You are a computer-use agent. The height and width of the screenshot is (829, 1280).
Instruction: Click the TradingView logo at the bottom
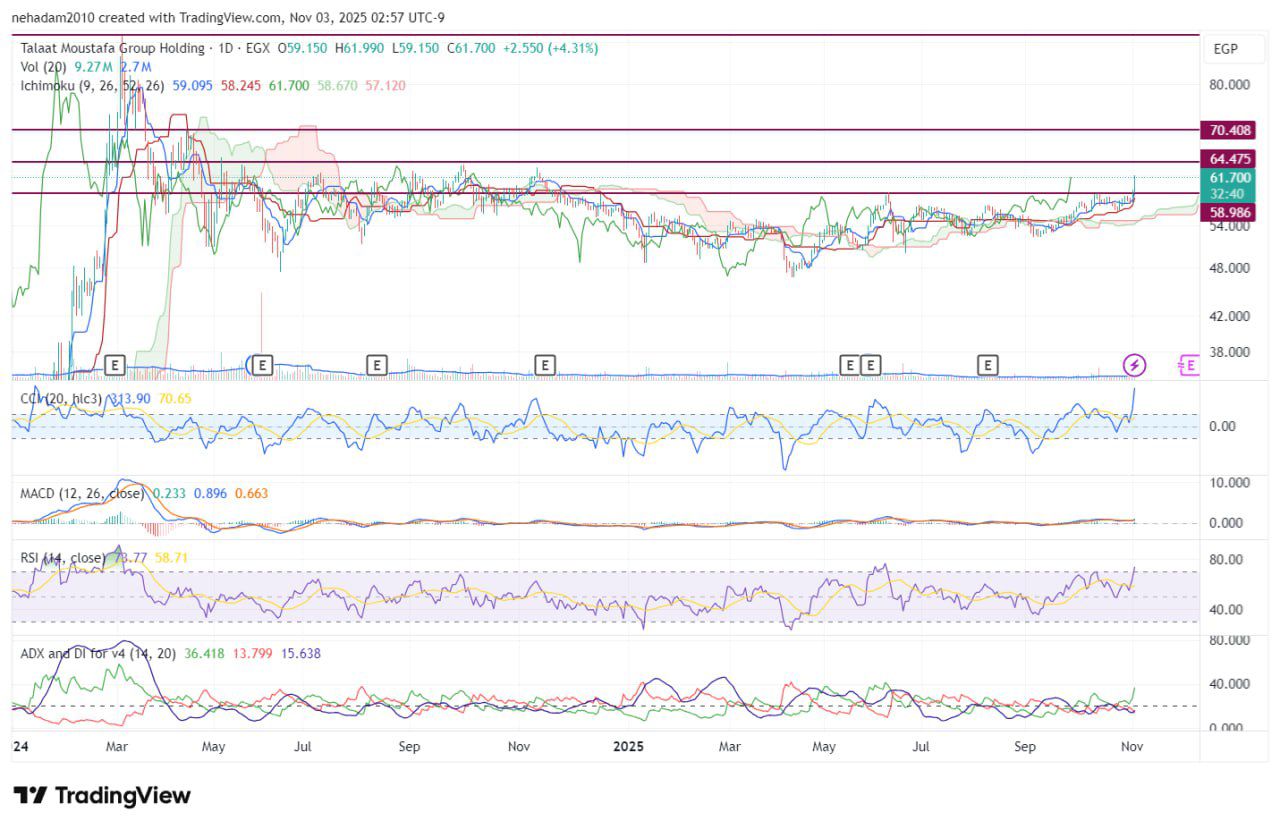(102, 796)
